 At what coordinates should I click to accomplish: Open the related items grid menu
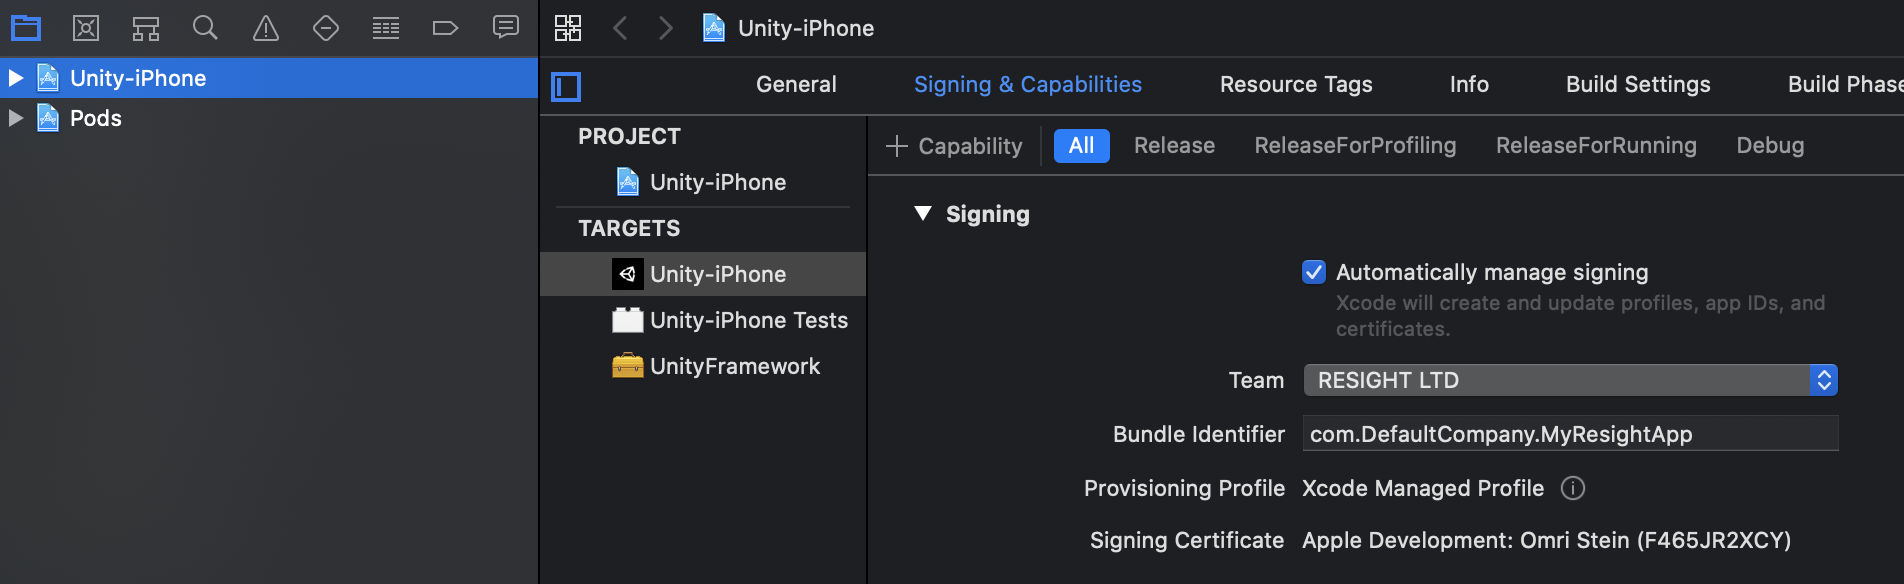click(x=568, y=28)
